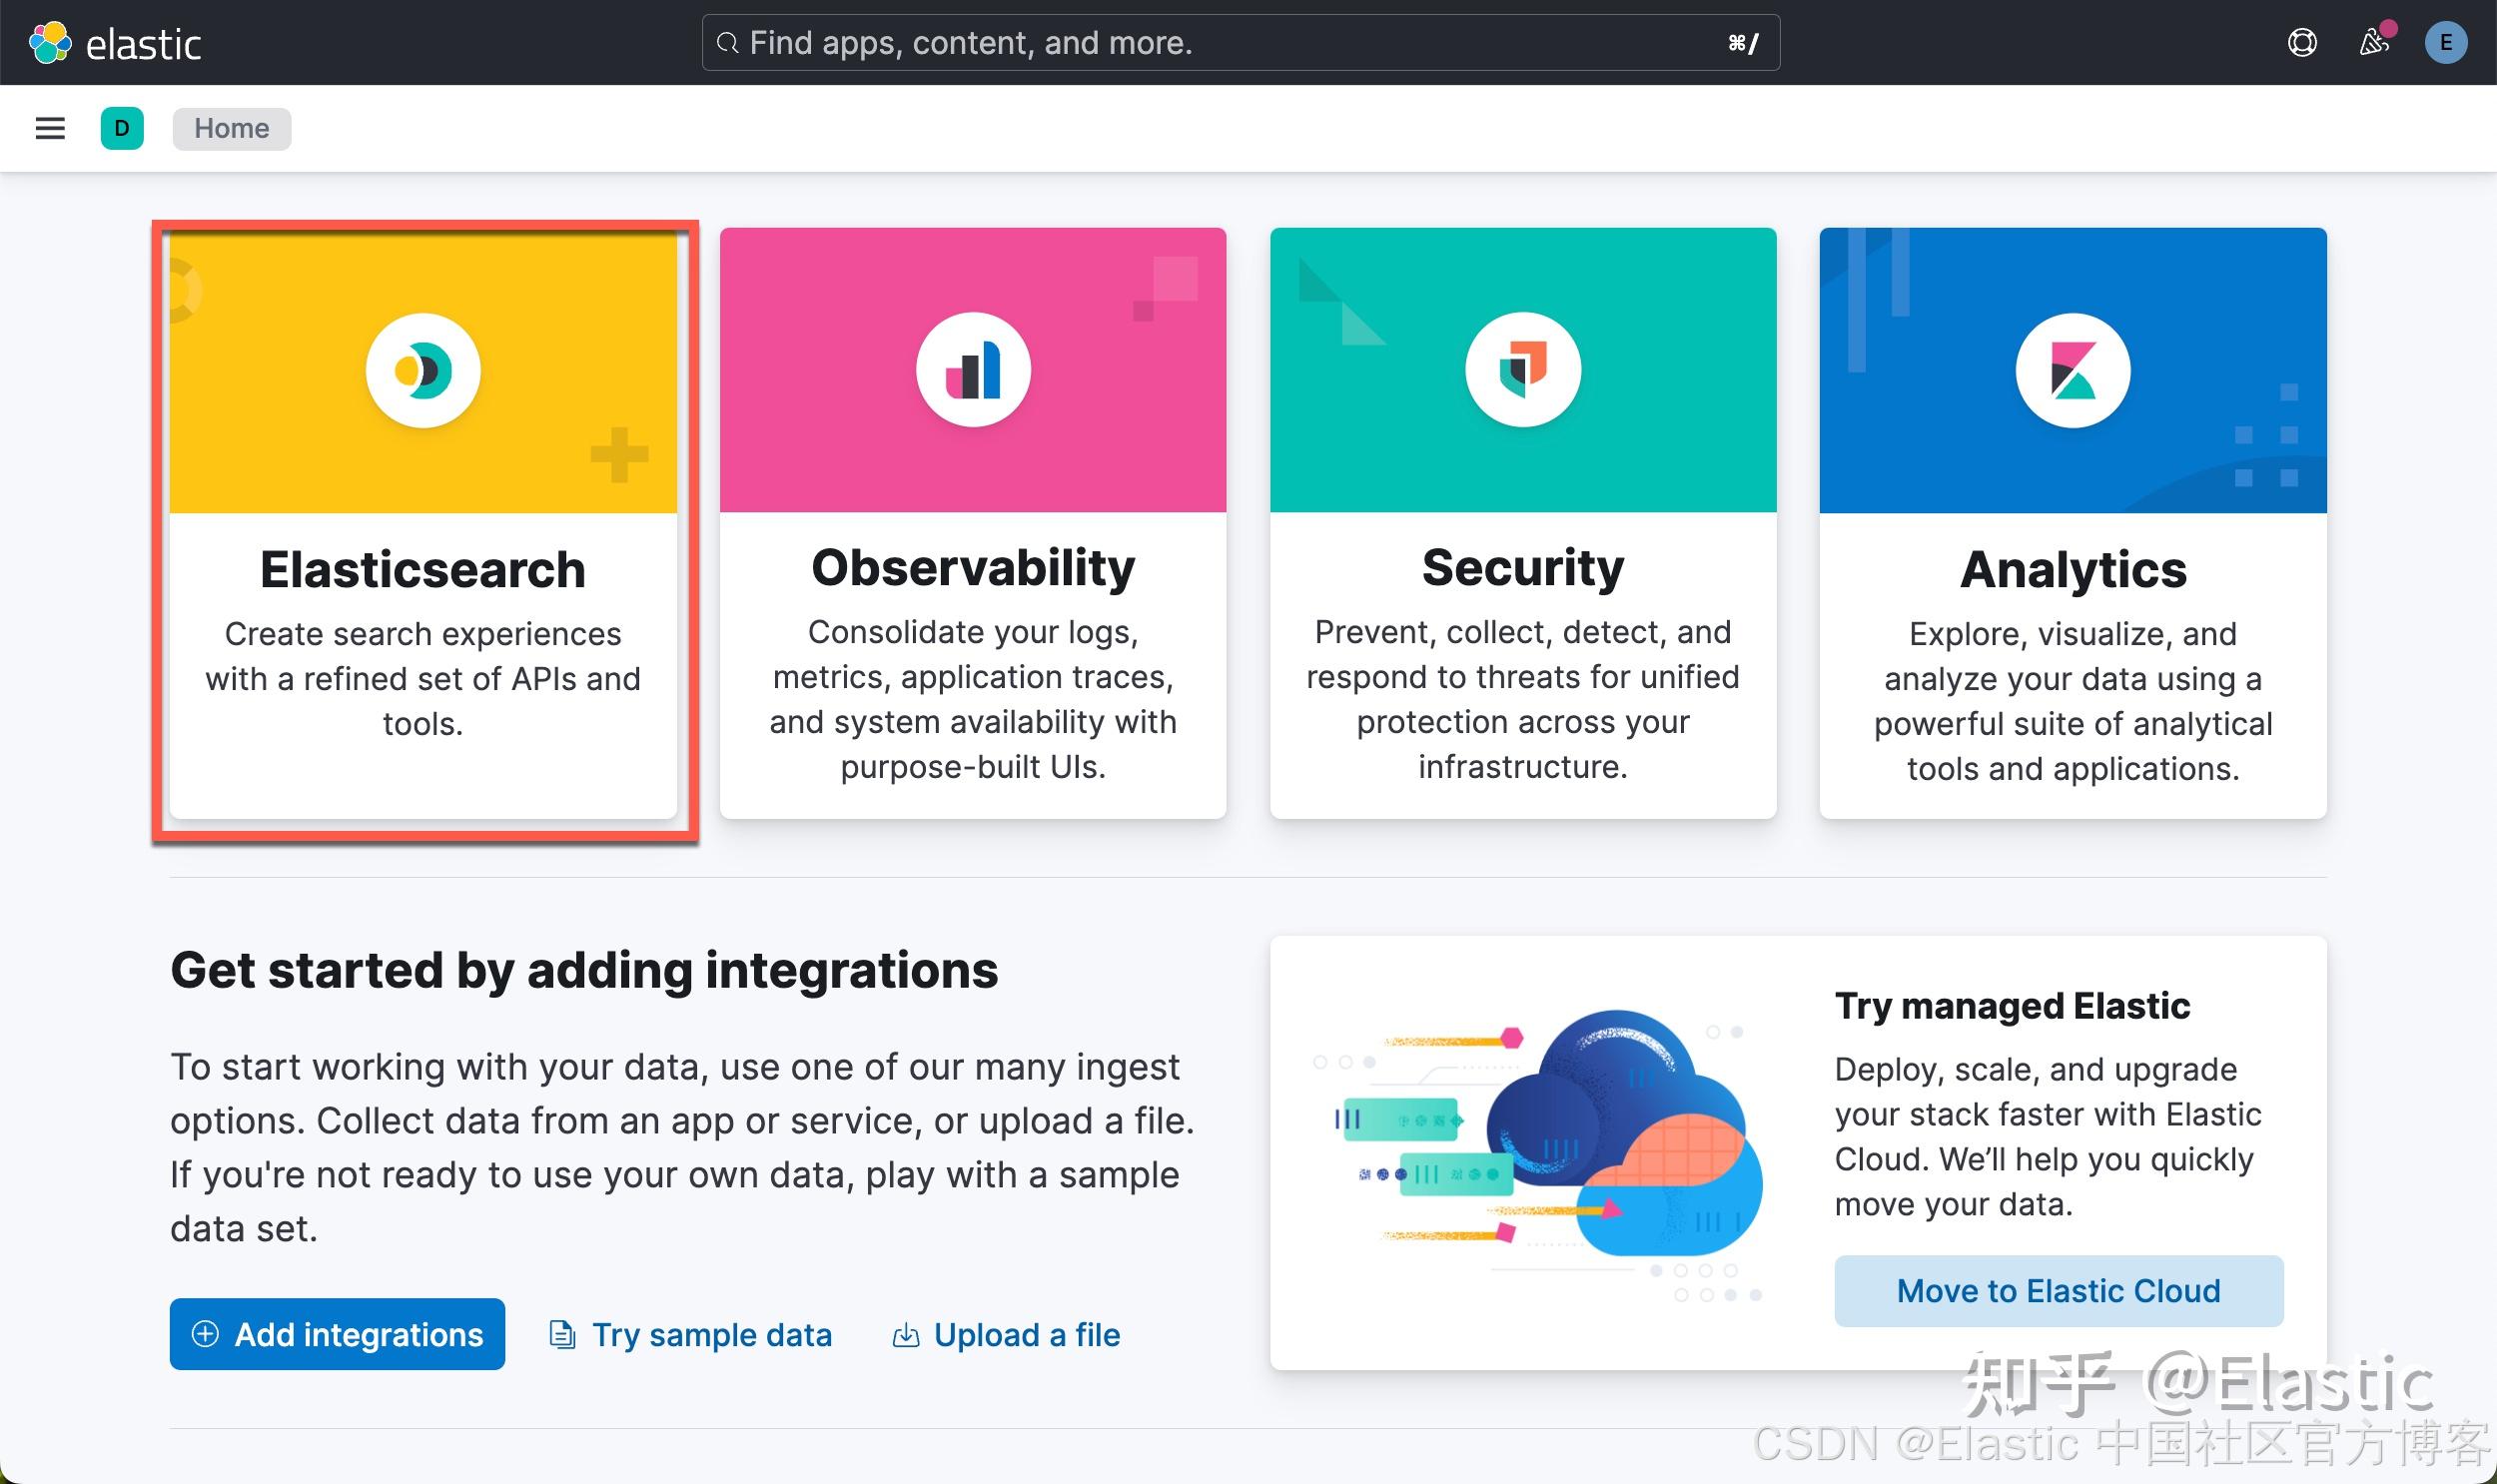Click the plus icon on Add integrations
Viewport: 2497px width, 1484px height.
pyautogui.click(x=205, y=1335)
